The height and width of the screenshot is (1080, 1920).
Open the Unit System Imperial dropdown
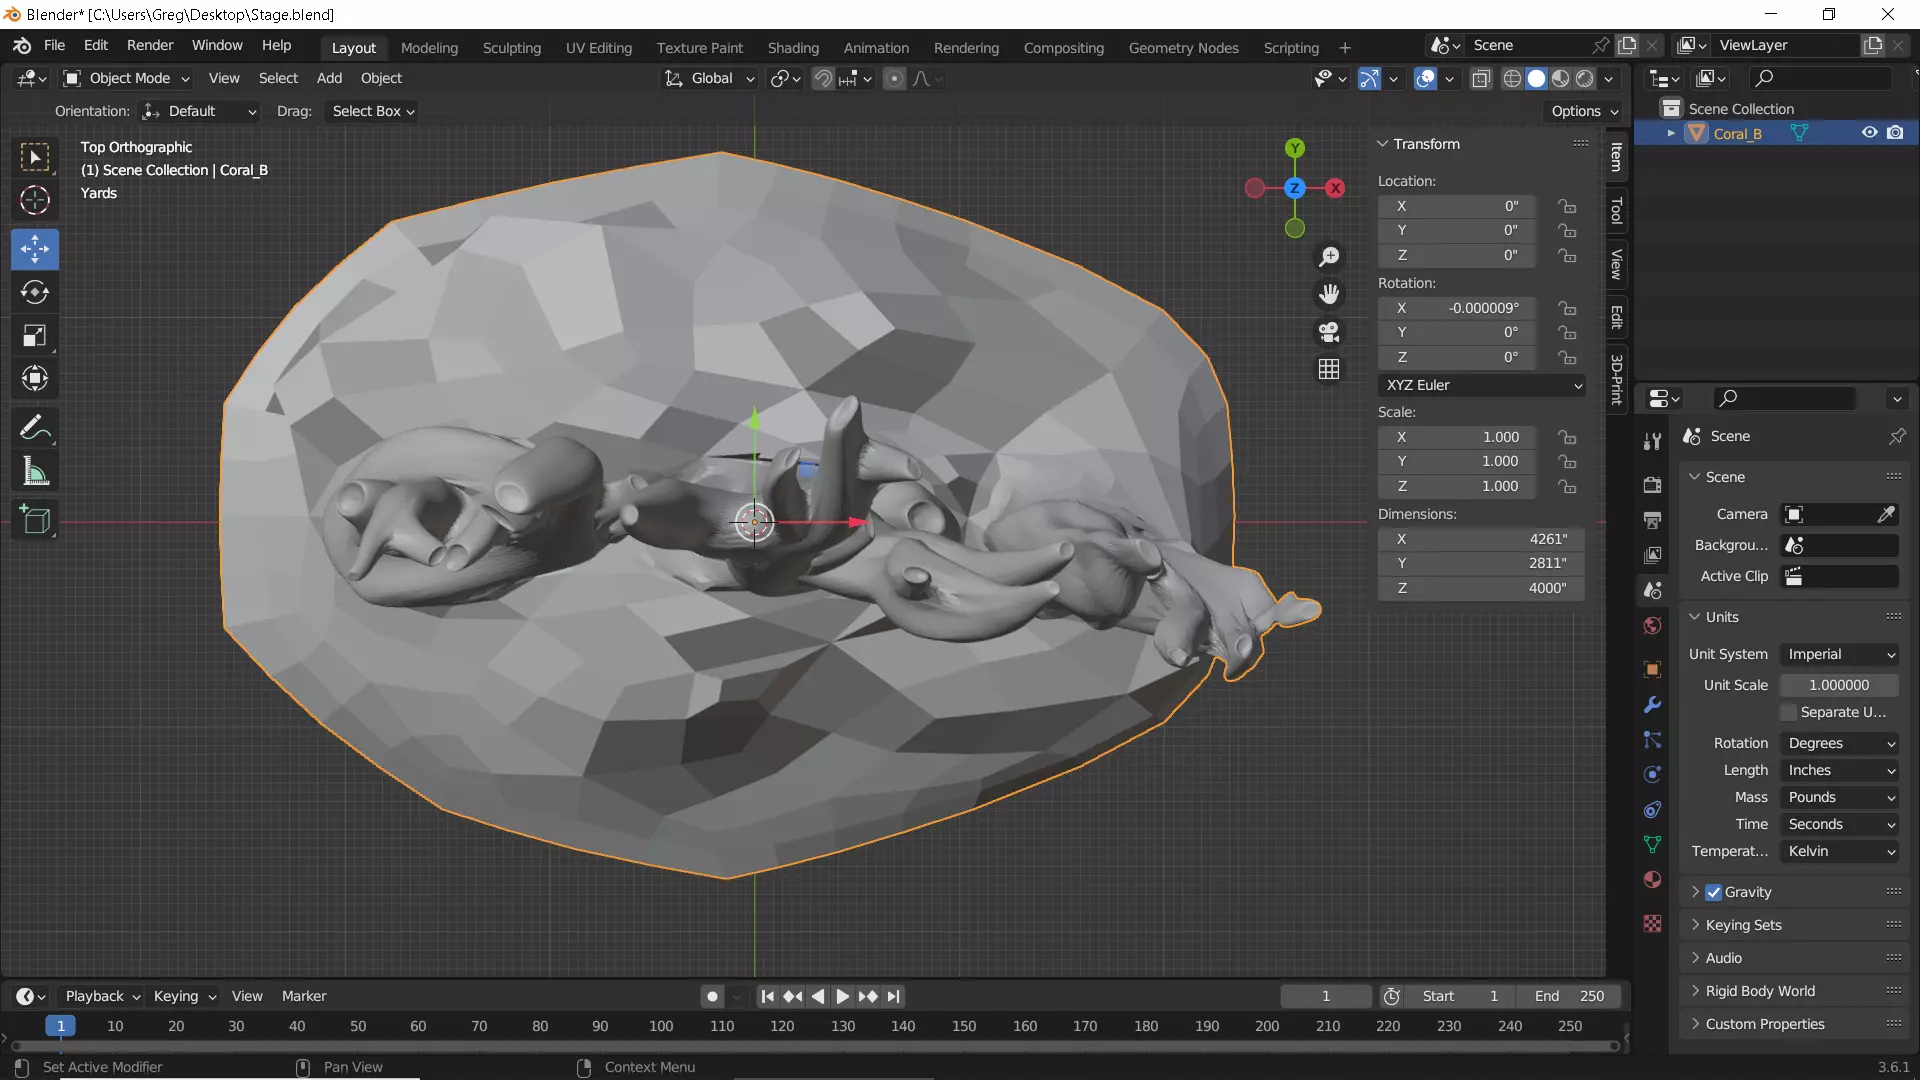click(1840, 654)
